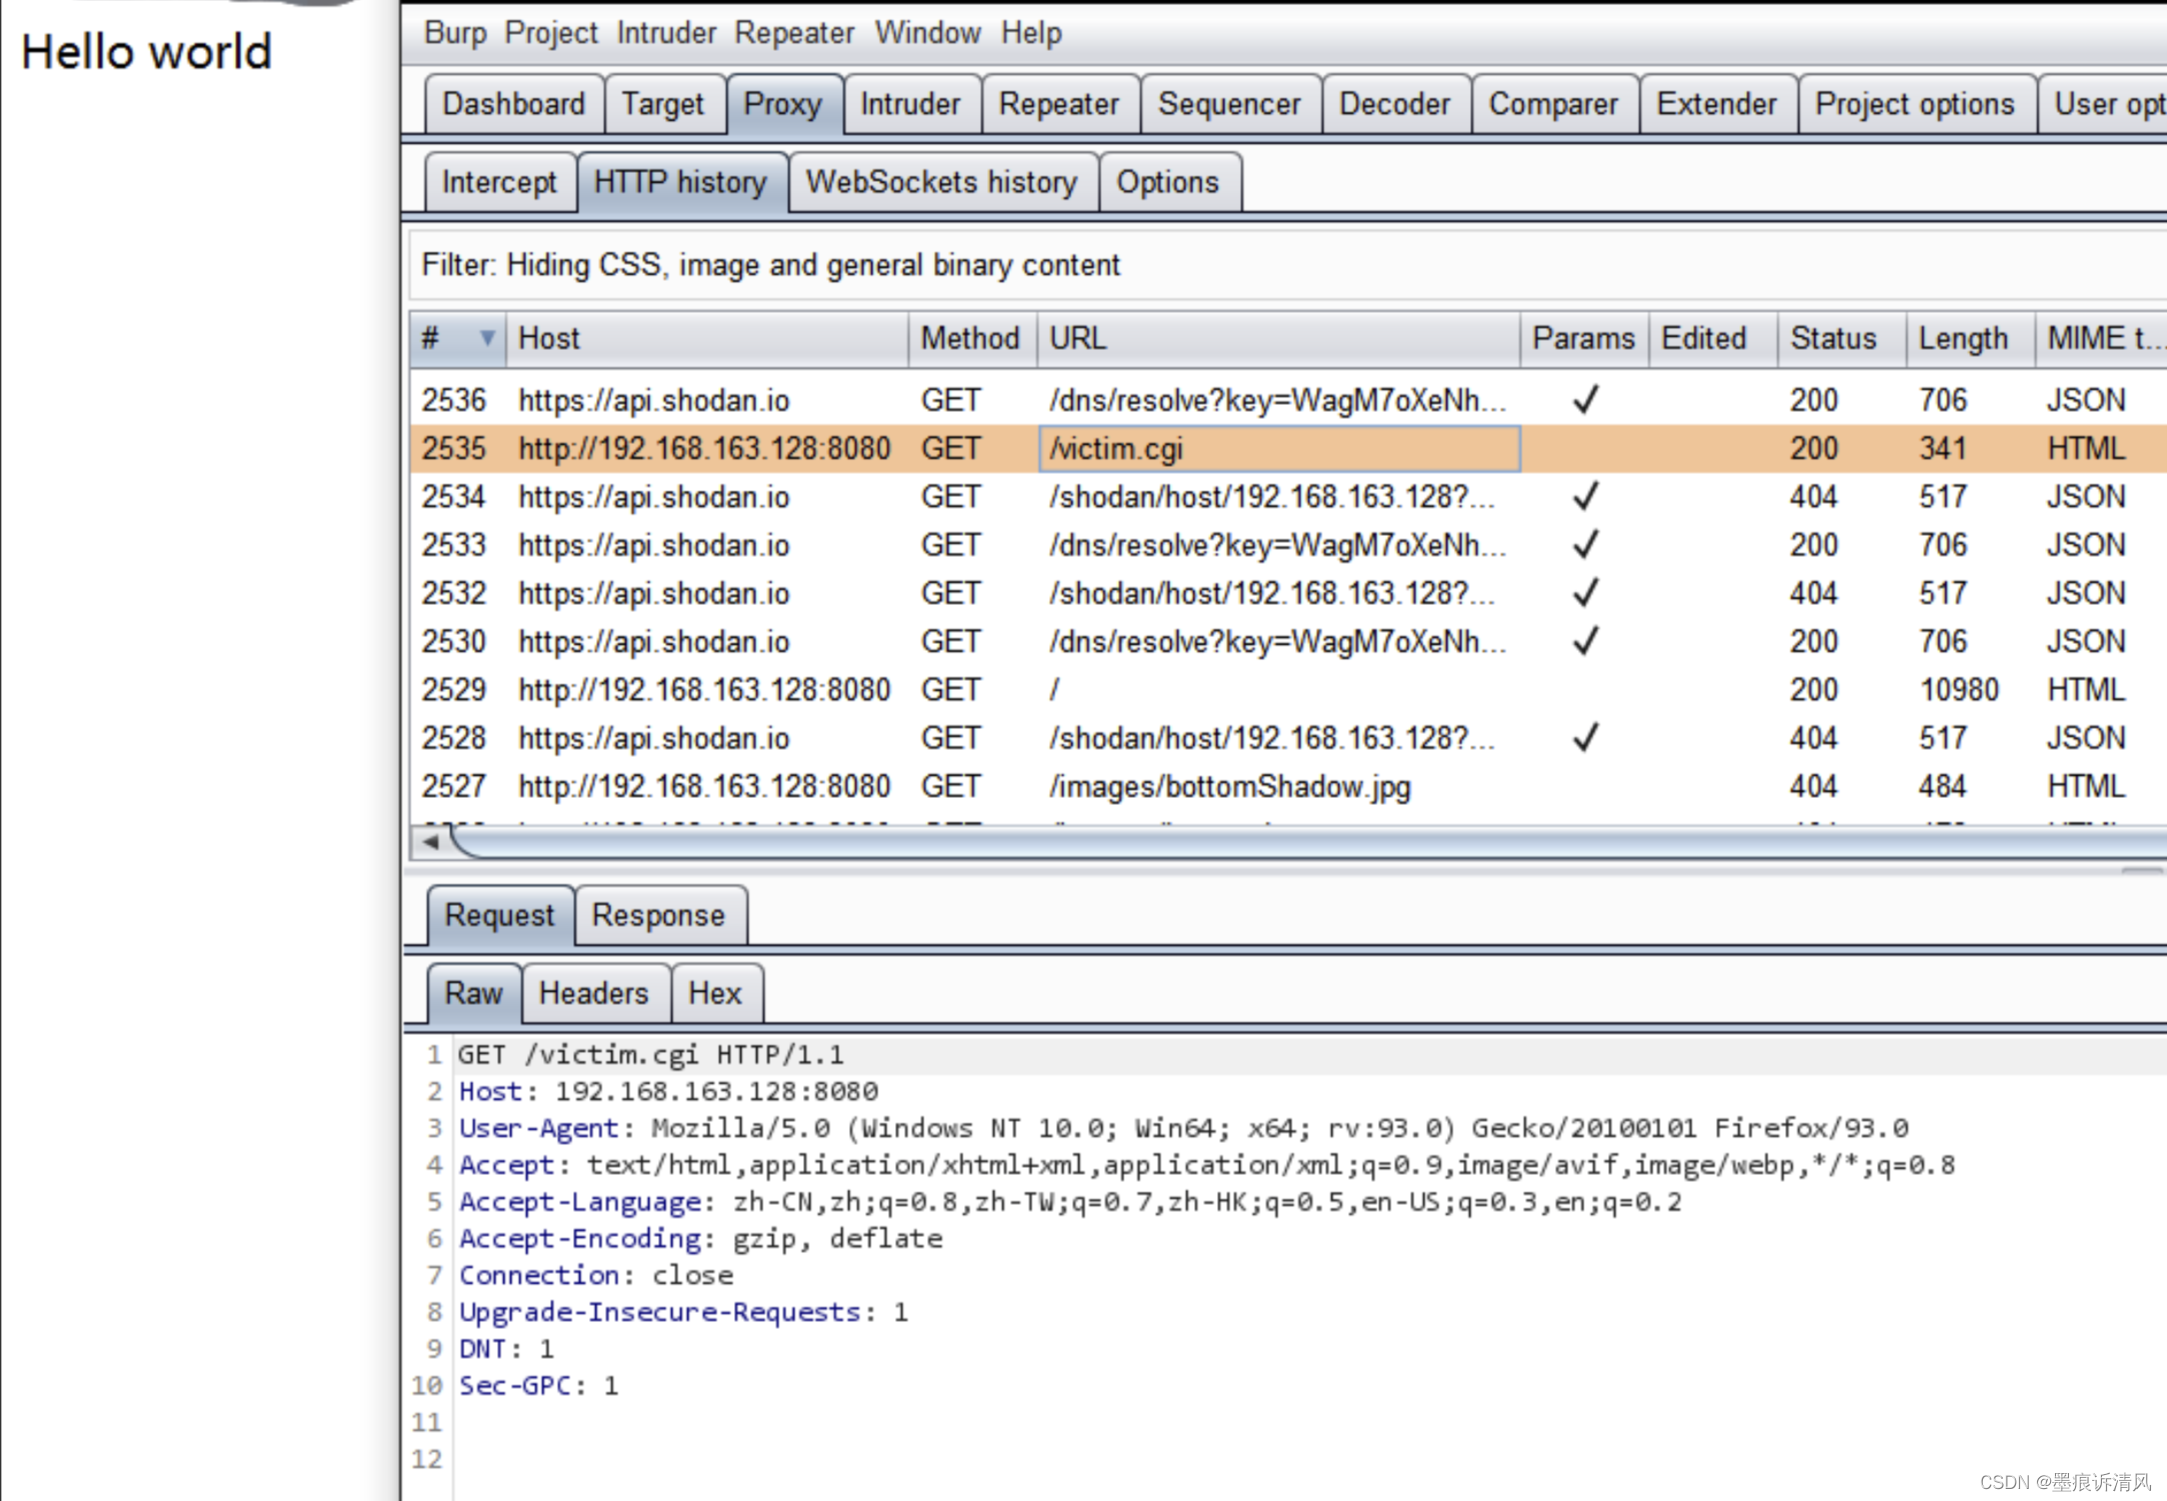This screenshot has height=1501, width=2167.
Task: Open the Comparer tab
Action: click(1553, 104)
